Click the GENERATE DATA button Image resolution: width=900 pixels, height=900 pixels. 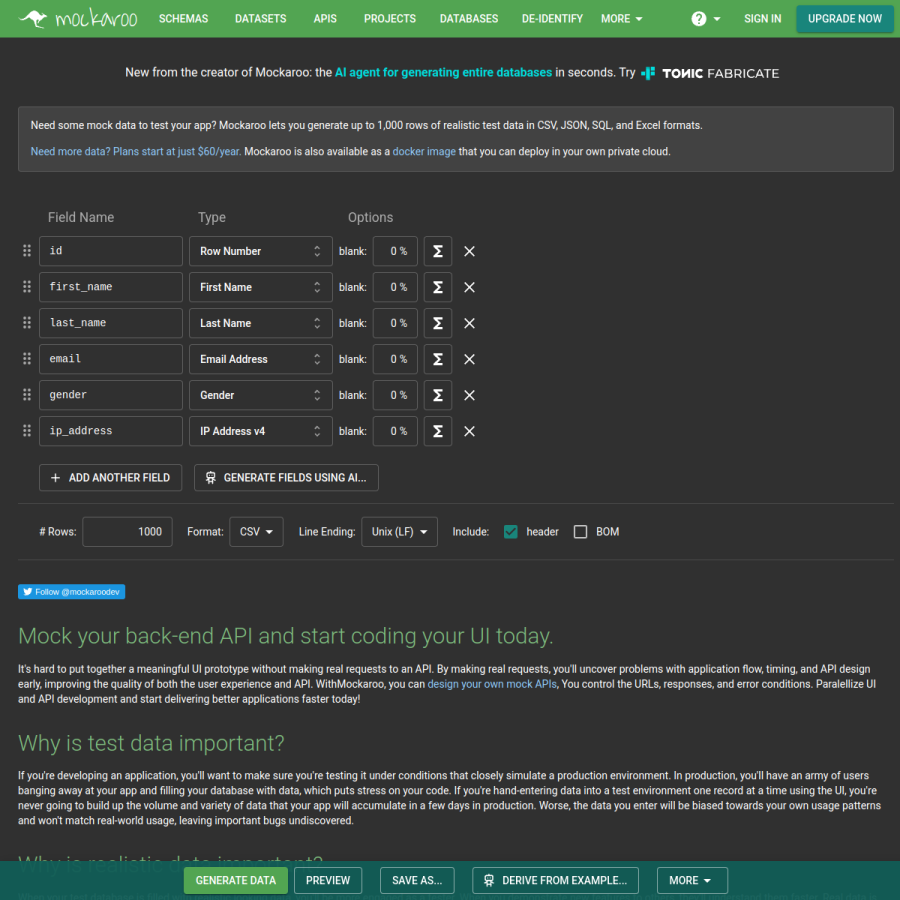235,880
